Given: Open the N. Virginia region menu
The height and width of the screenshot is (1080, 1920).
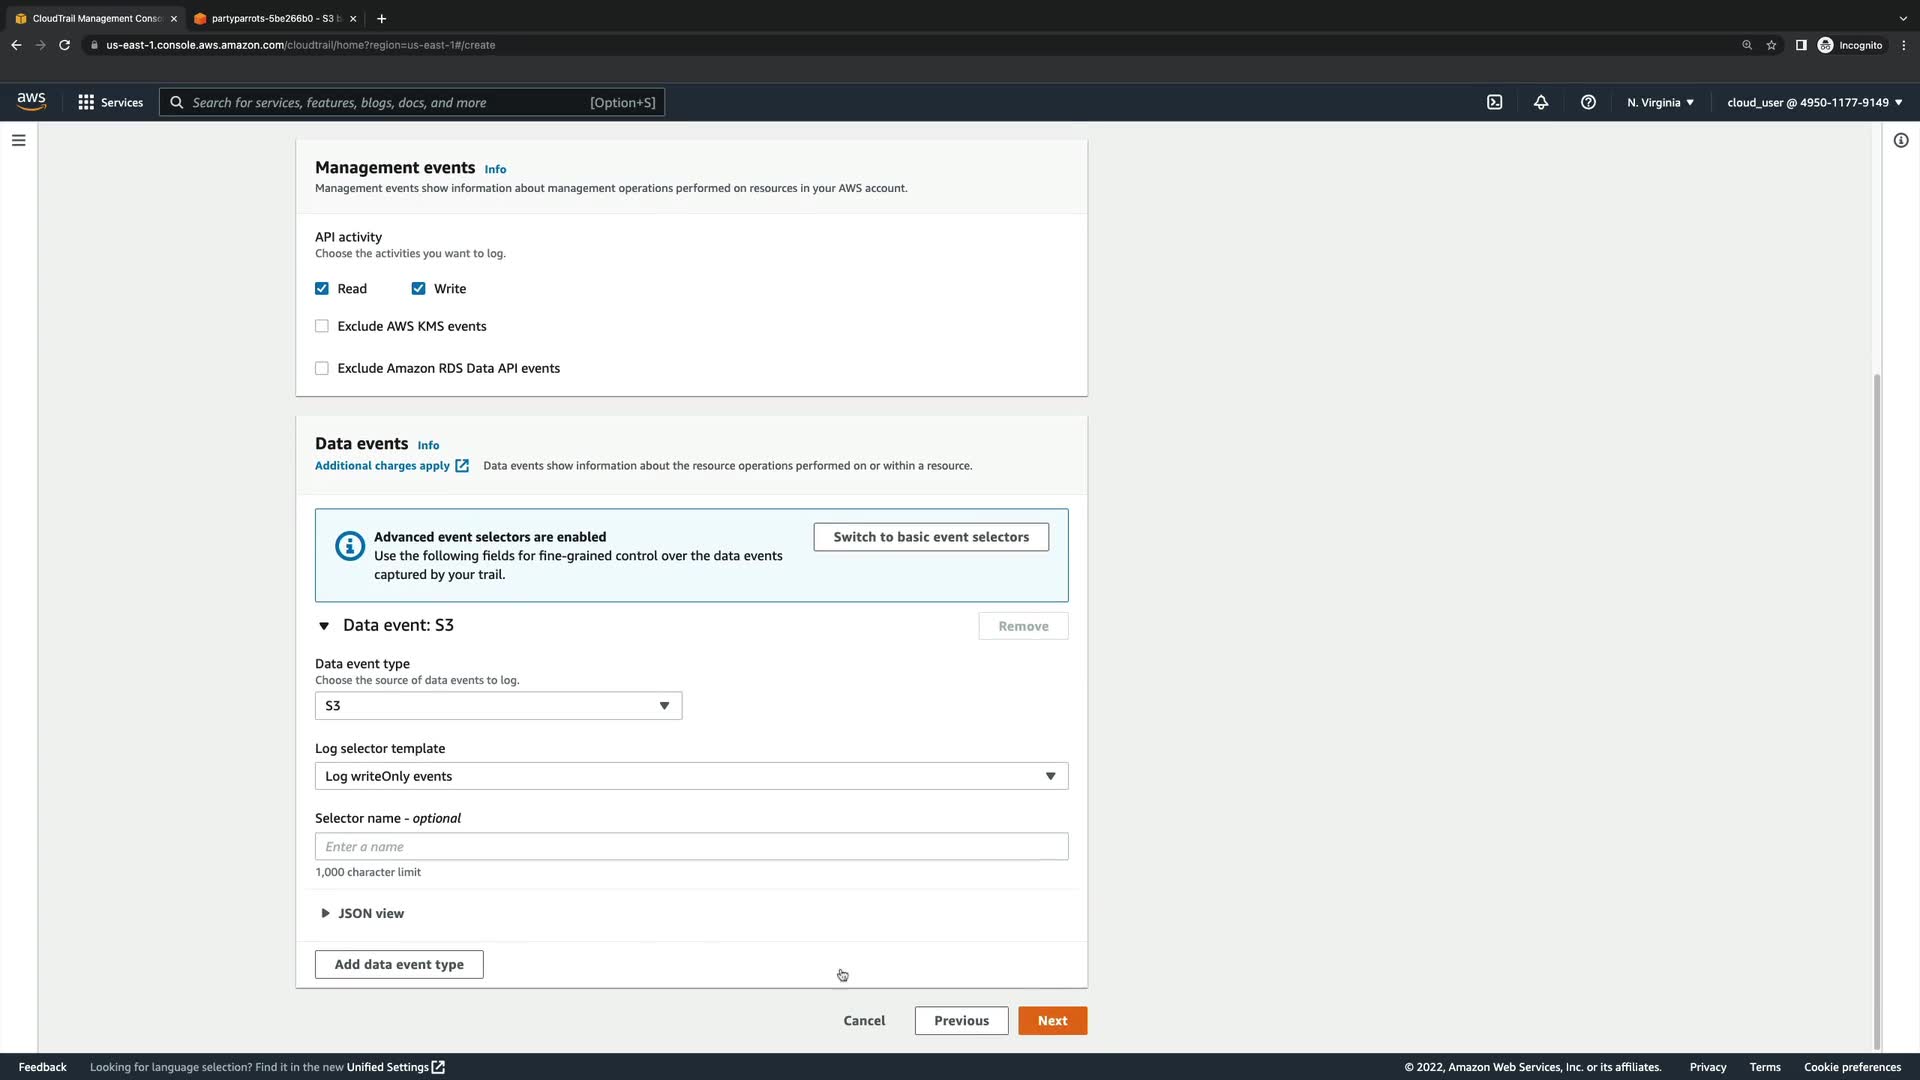Looking at the screenshot, I should pos(1660,102).
